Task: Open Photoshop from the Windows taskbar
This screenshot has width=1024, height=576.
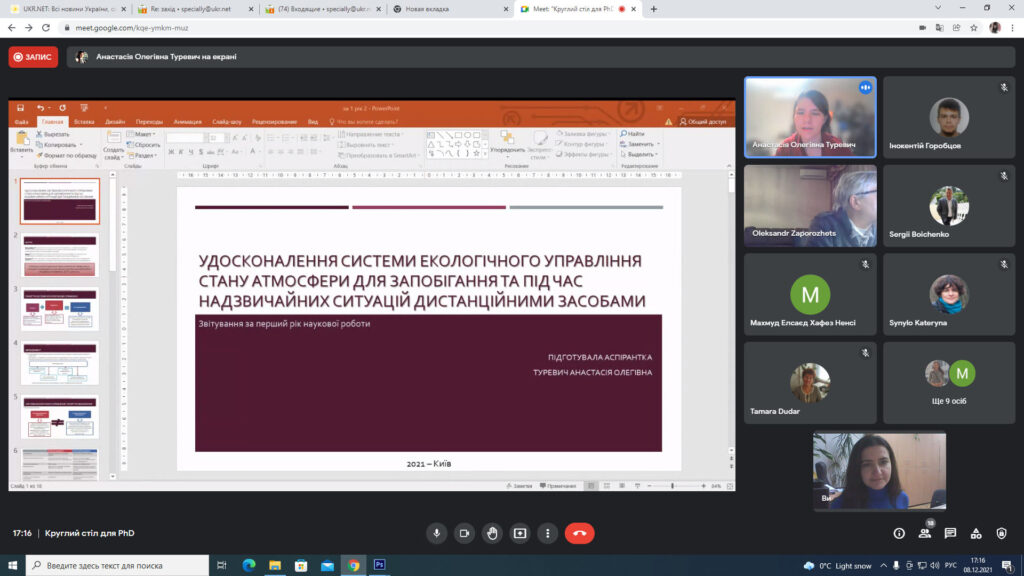Action: pyautogui.click(x=380, y=565)
